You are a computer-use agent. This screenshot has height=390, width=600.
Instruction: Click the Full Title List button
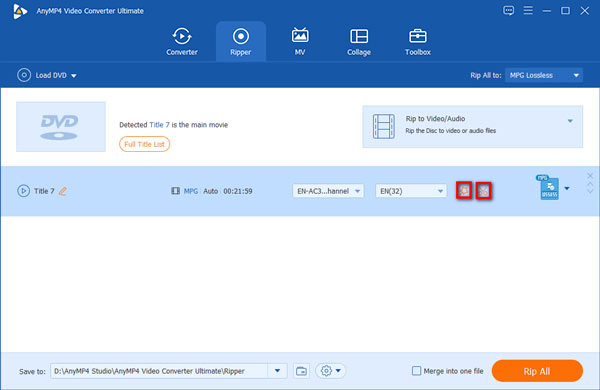(x=144, y=144)
